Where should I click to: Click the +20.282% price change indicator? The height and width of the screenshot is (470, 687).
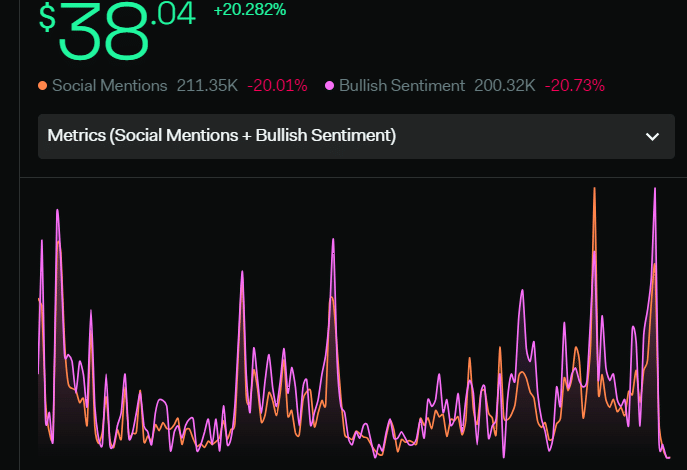[250, 10]
